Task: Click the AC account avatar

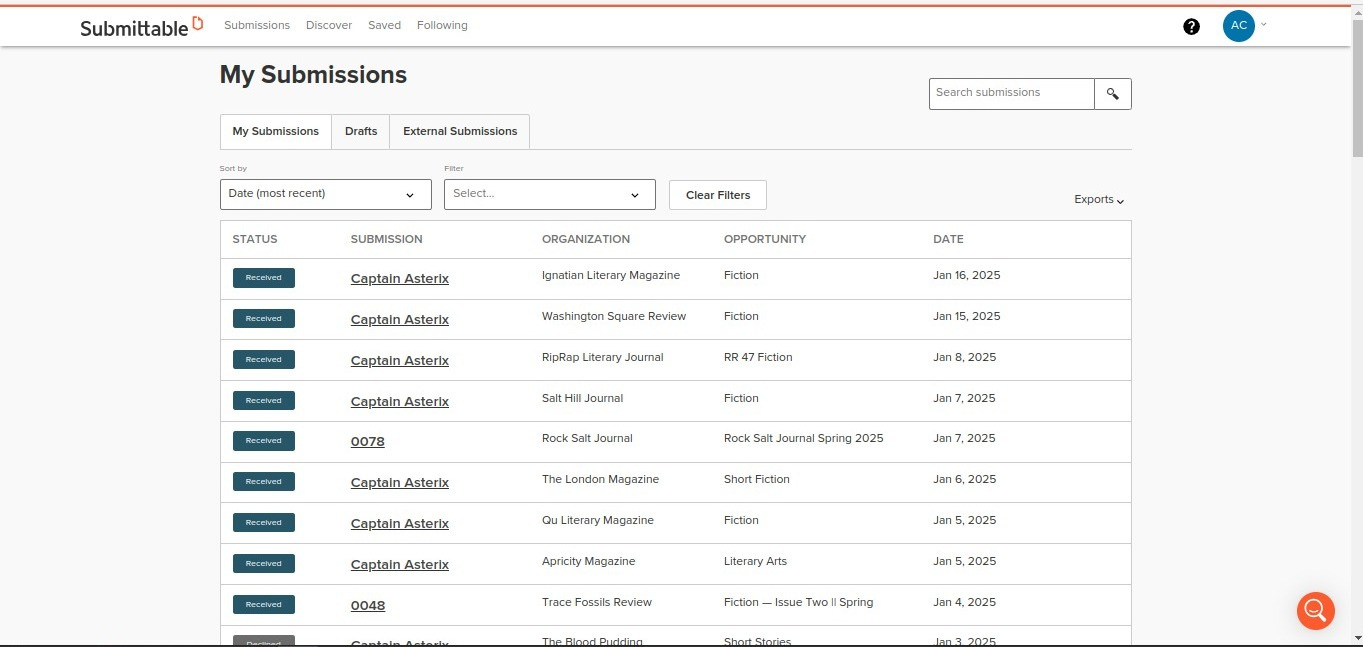Action: pyautogui.click(x=1238, y=26)
